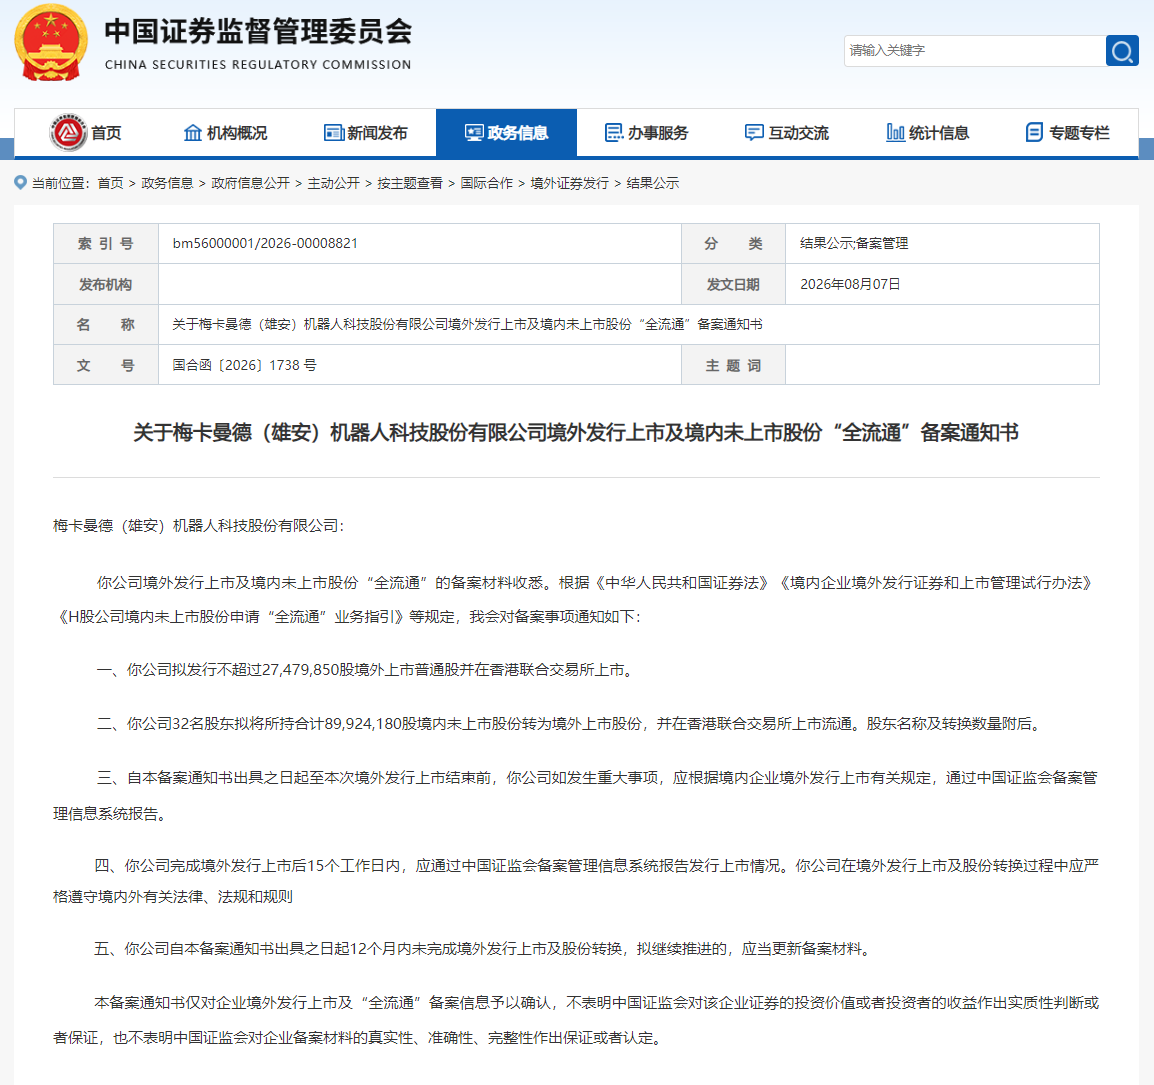The height and width of the screenshot is (1085, 1154).
Task: Go to 政务信息 in the breadcrumb
Action: click(x=167, y=183)
